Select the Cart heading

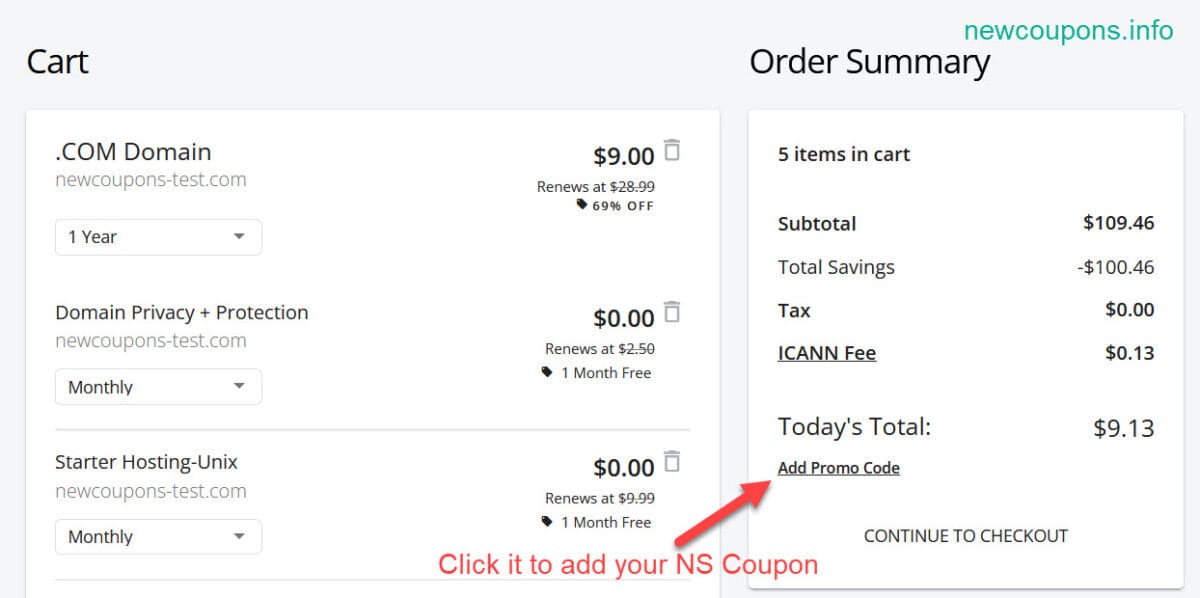coord(57,62)
